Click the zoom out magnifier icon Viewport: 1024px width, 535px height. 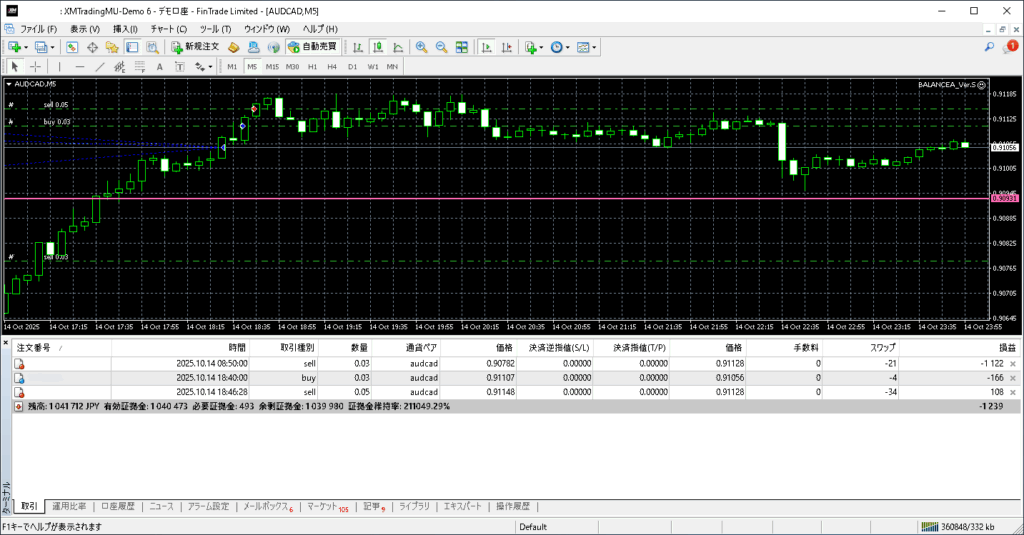[441, 47]
